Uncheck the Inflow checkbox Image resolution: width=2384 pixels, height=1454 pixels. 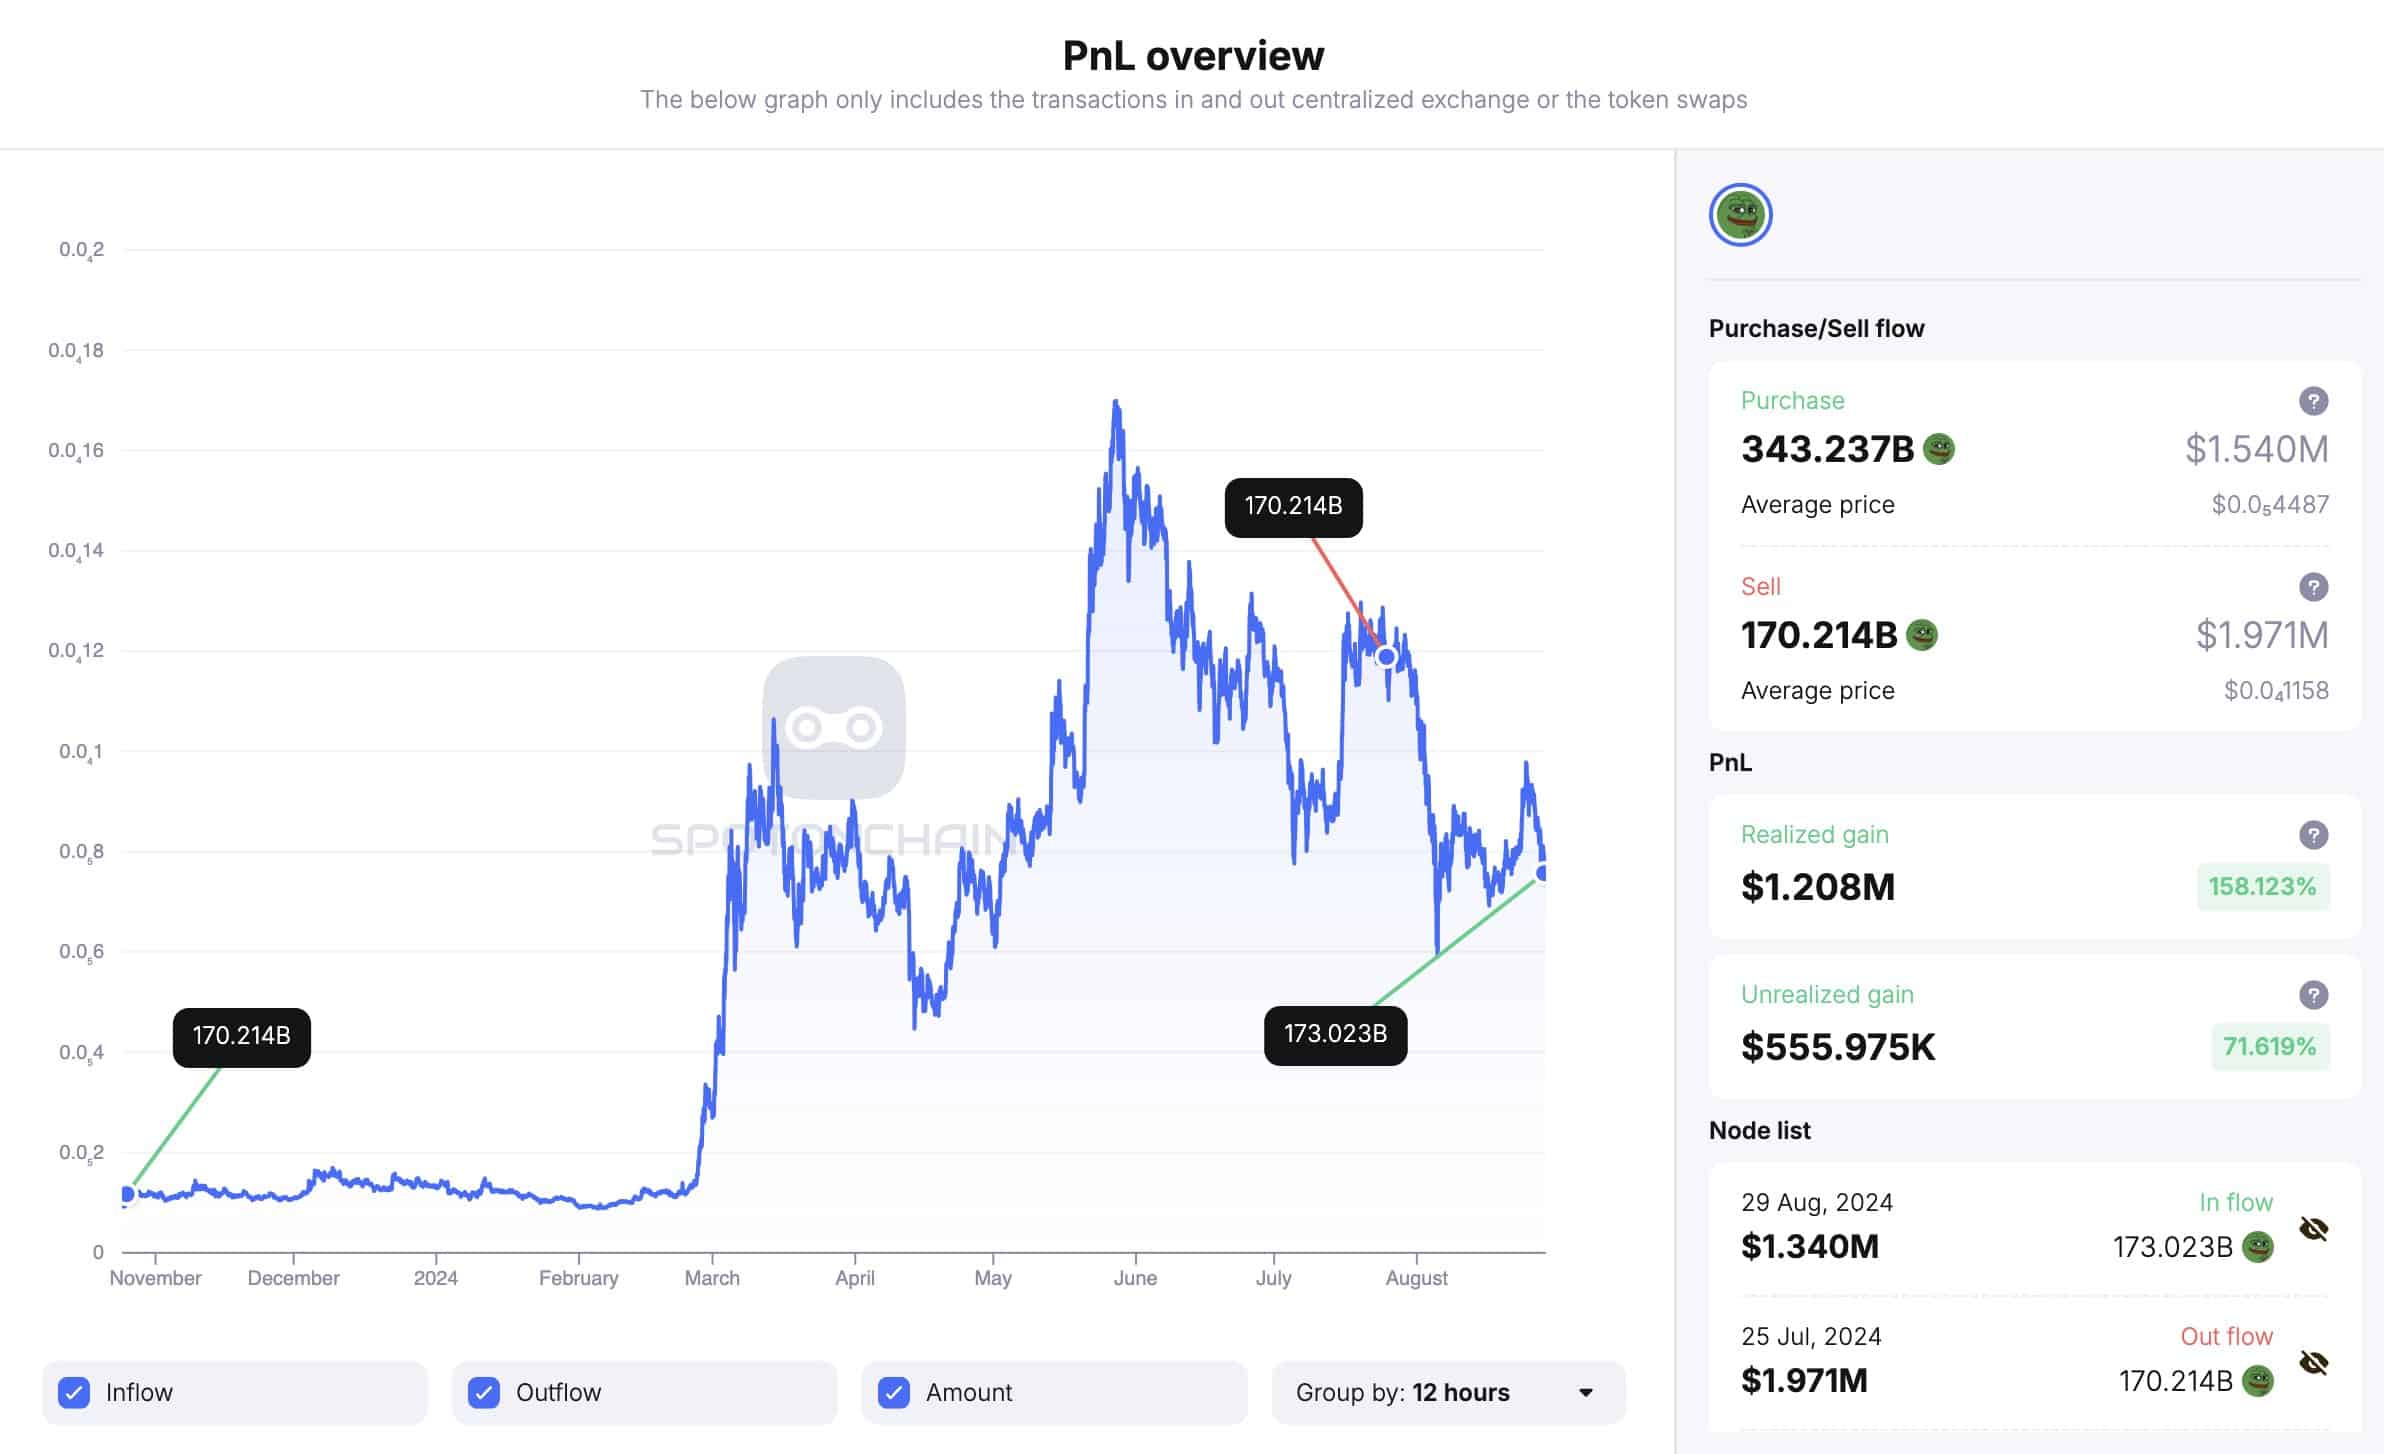(x=74, y=1392)
